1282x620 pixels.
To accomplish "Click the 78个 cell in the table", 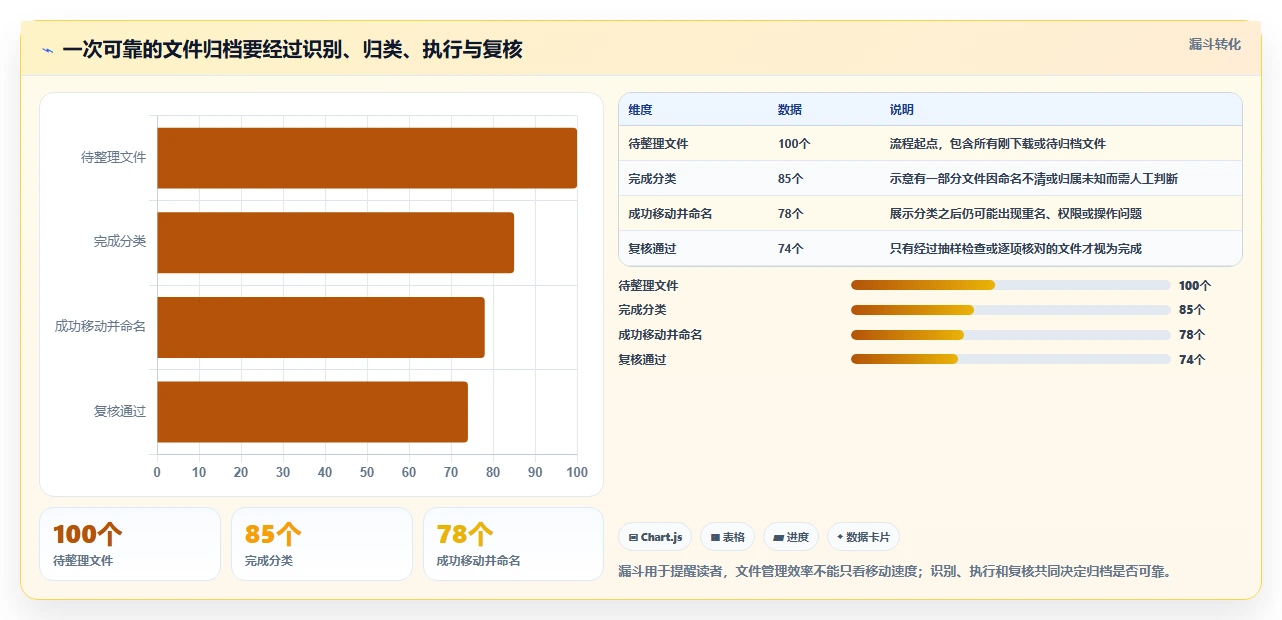I will pyautogui.click(x=791, y=214).
